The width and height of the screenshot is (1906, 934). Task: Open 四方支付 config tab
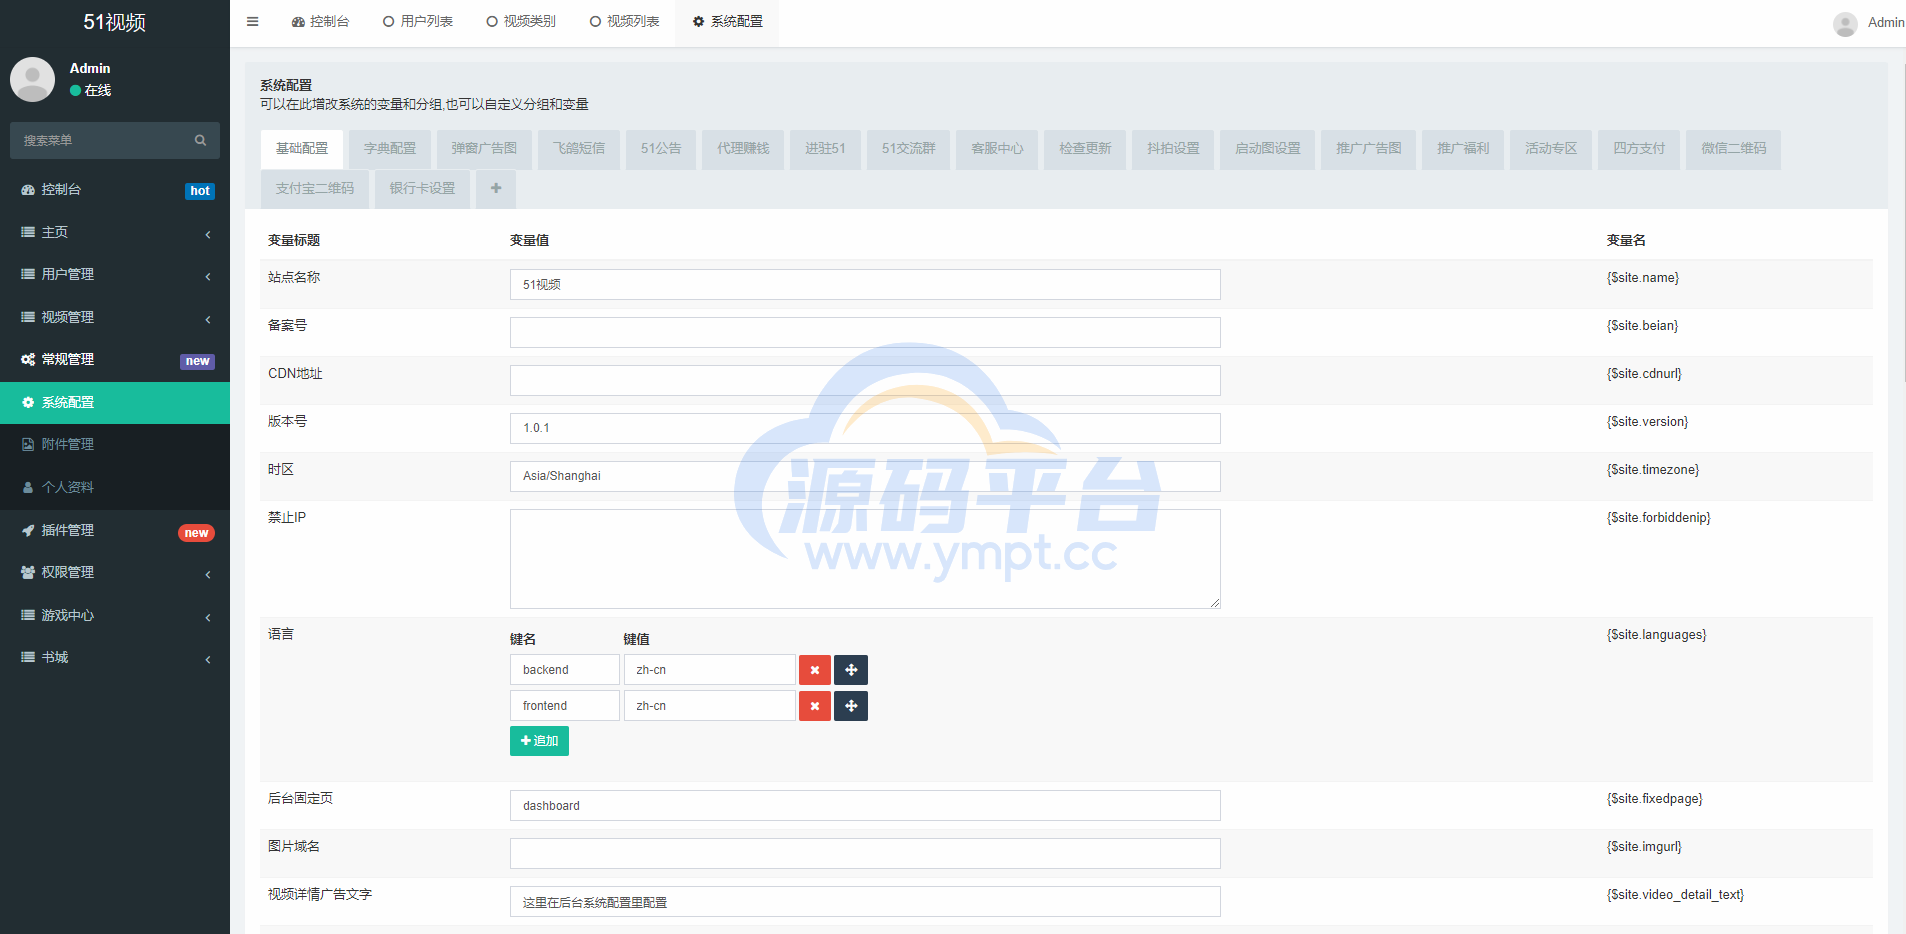1639,149
